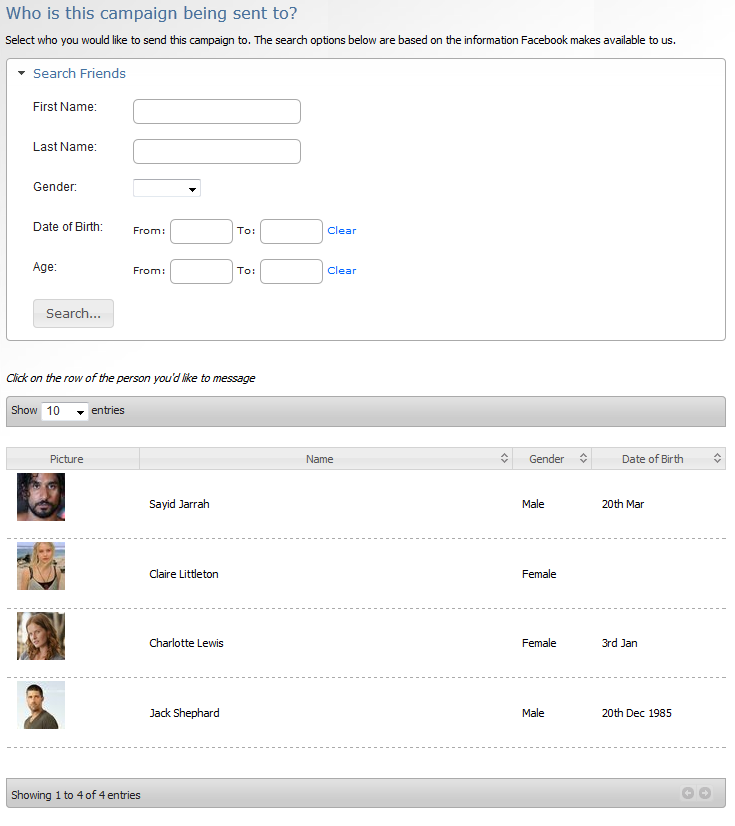
Task: Click the Showing 1 to 4 entries text
Action: [x=75, y=795]
